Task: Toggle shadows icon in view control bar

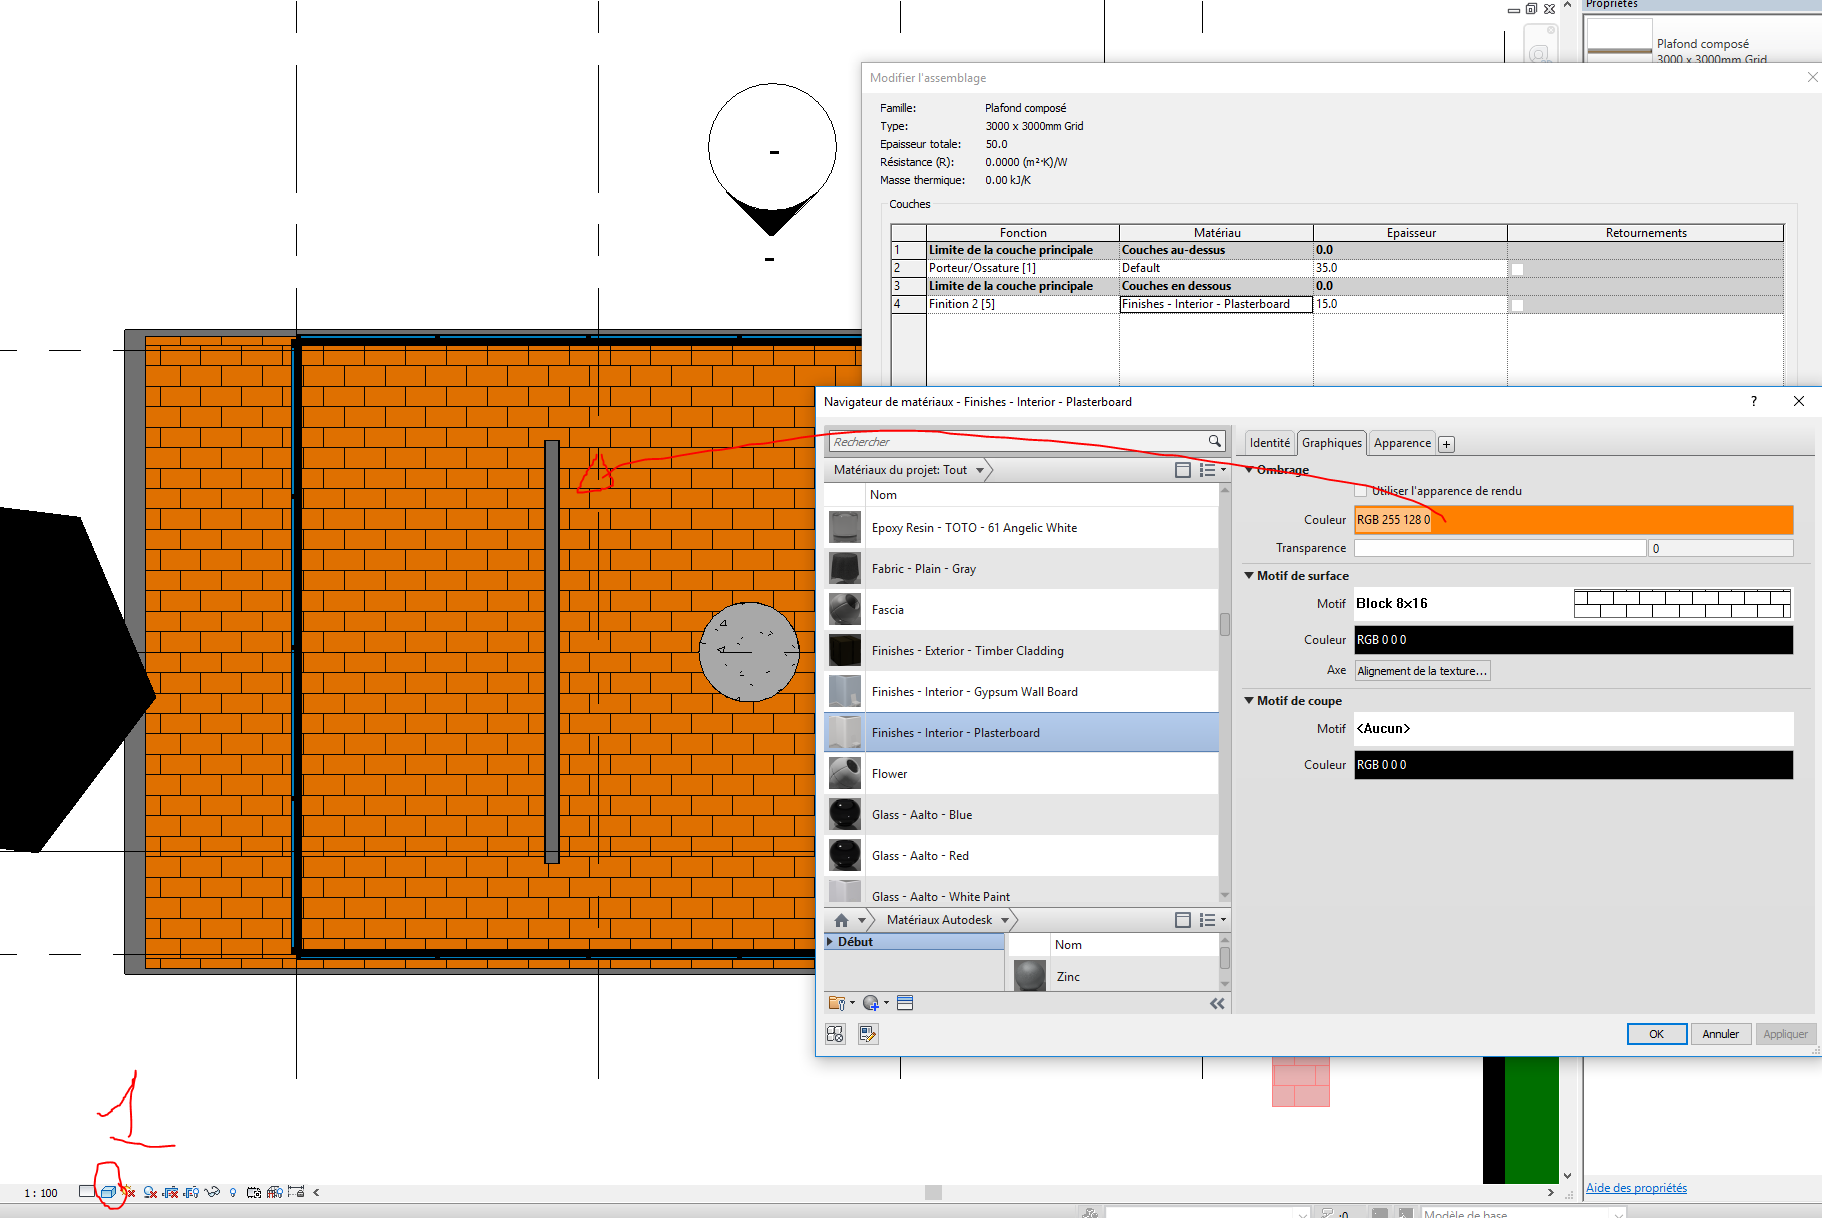Action: tap(150, 1192)
